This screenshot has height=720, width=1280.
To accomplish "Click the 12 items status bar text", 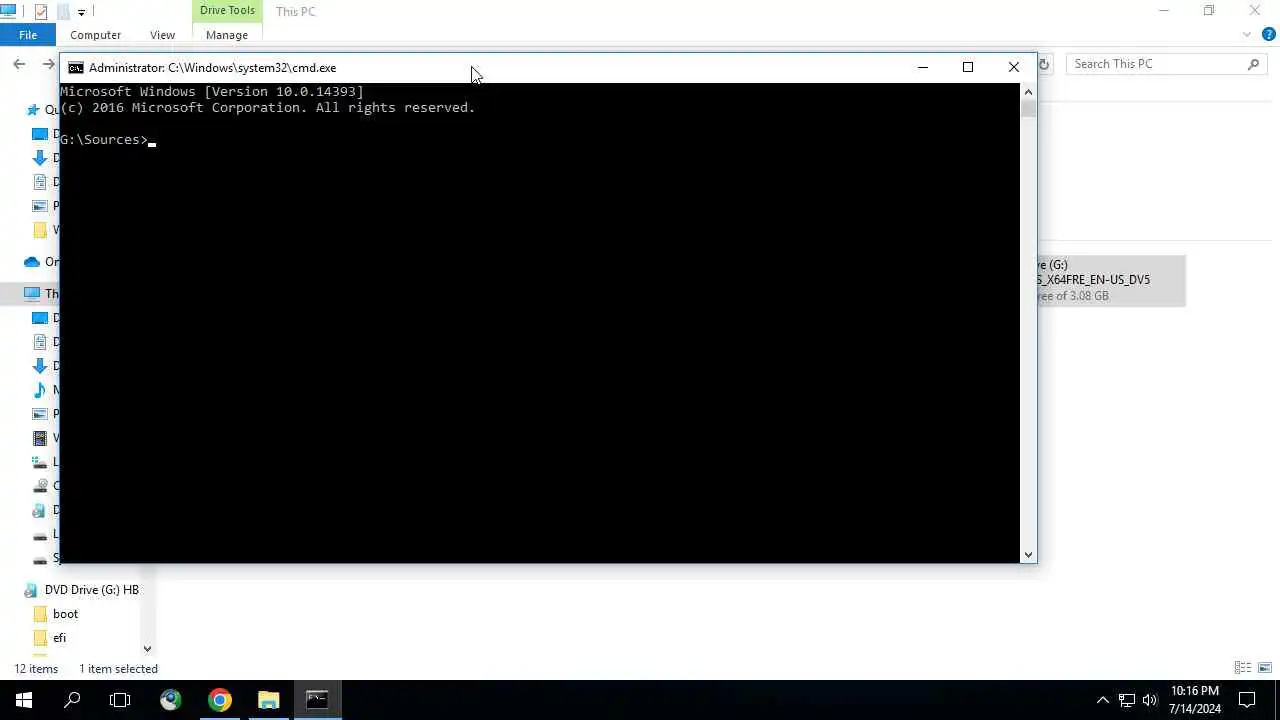I will tap(36, 669).
